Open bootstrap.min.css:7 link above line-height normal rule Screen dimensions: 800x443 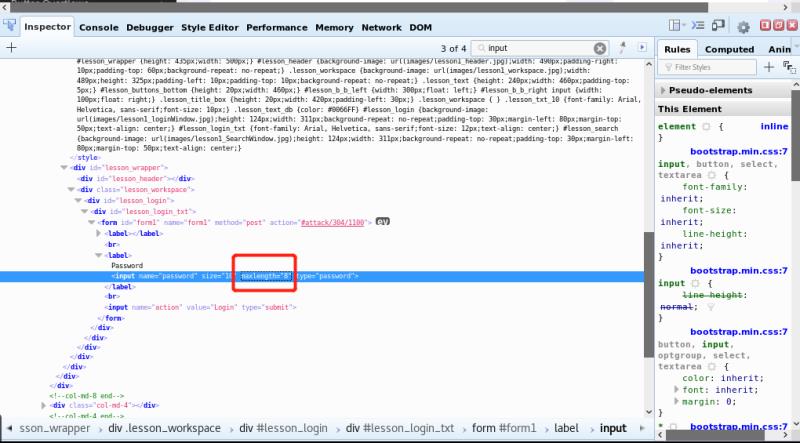(739, 270)
